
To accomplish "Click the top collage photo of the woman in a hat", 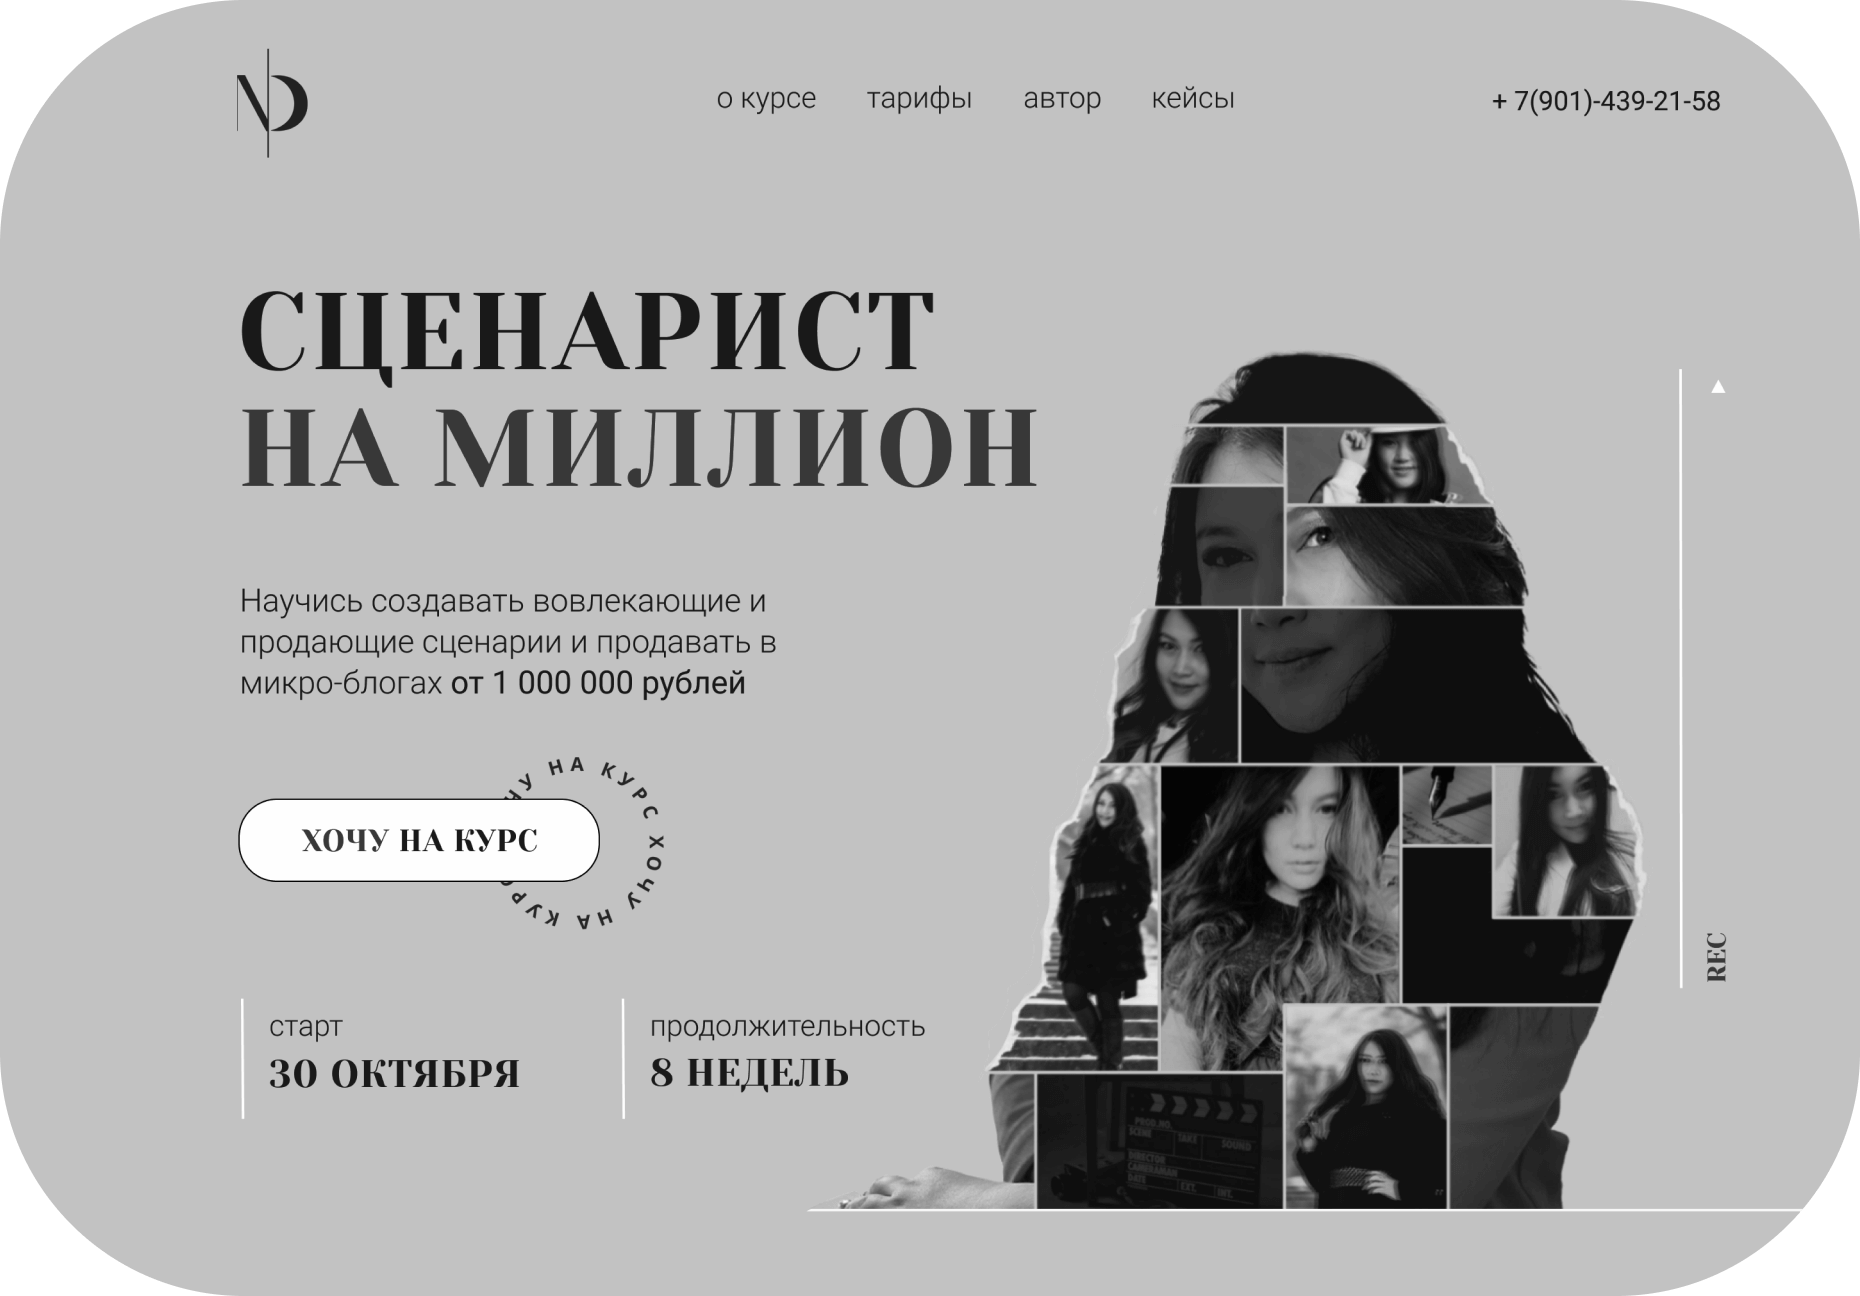I will pos(1385,464).
